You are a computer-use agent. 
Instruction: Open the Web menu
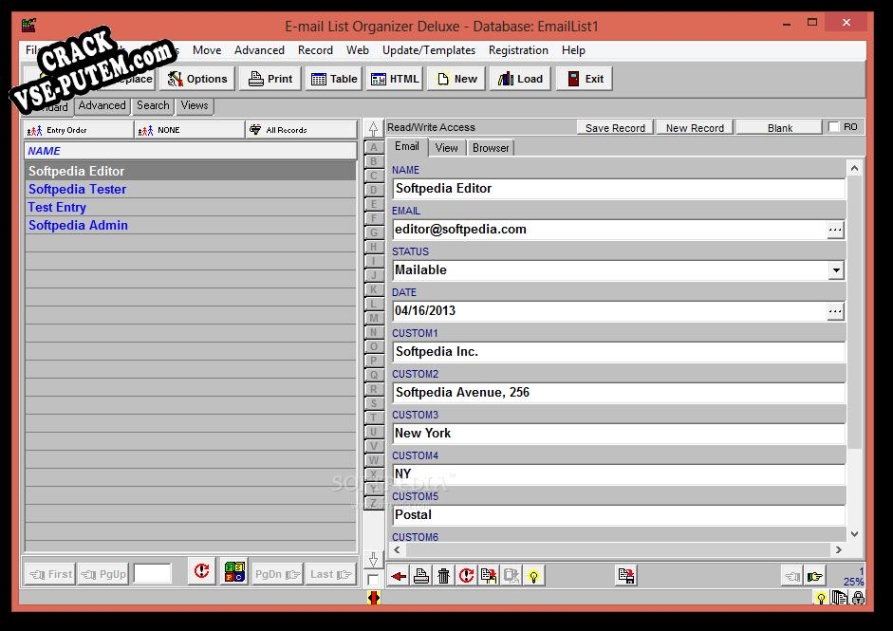(x=357, y=50)
